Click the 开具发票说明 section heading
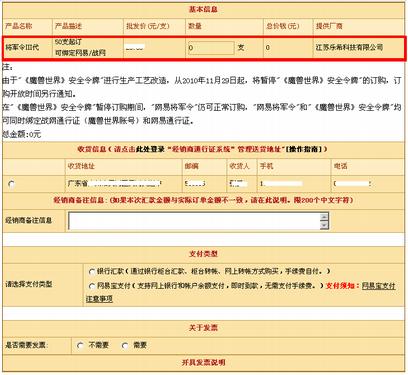The width and height of the screenshot is (408, 375). coord(203,363)
